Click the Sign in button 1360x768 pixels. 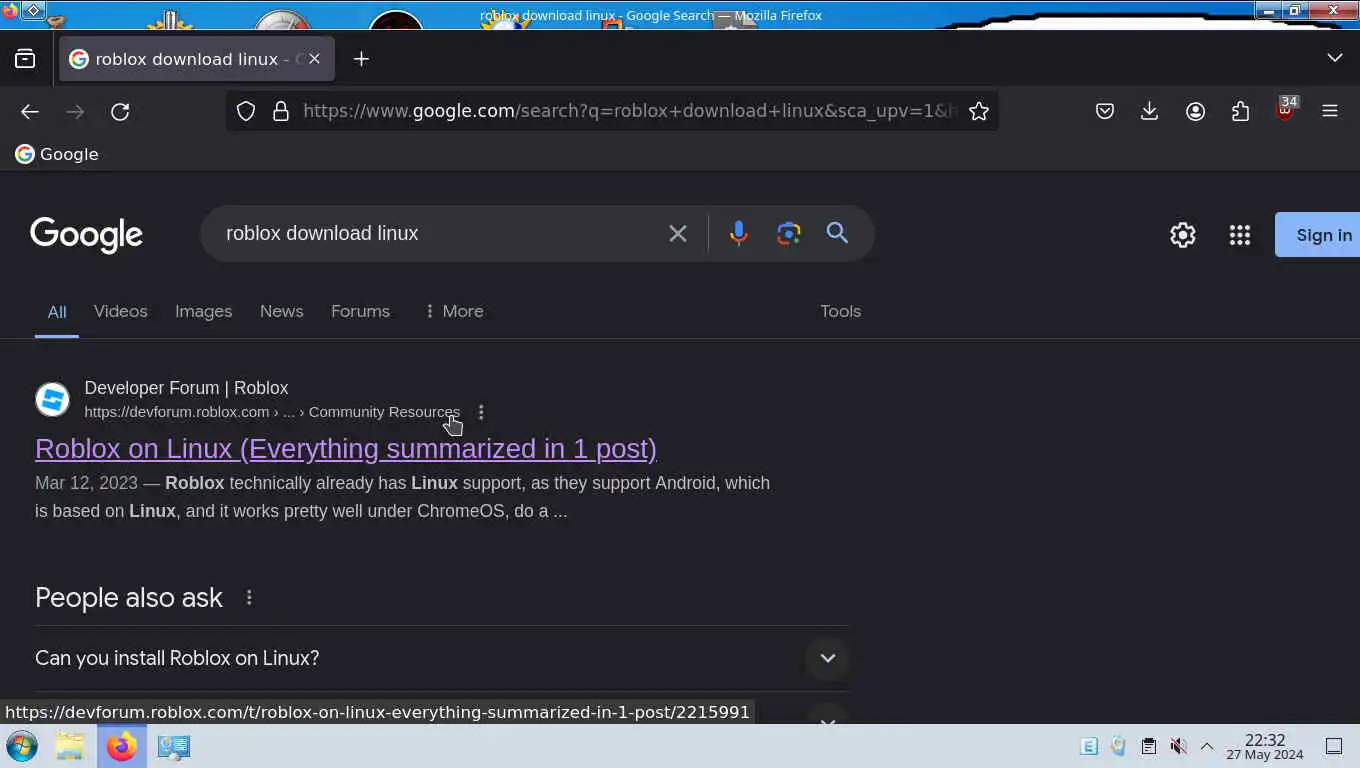click(x=1318, y=235)
